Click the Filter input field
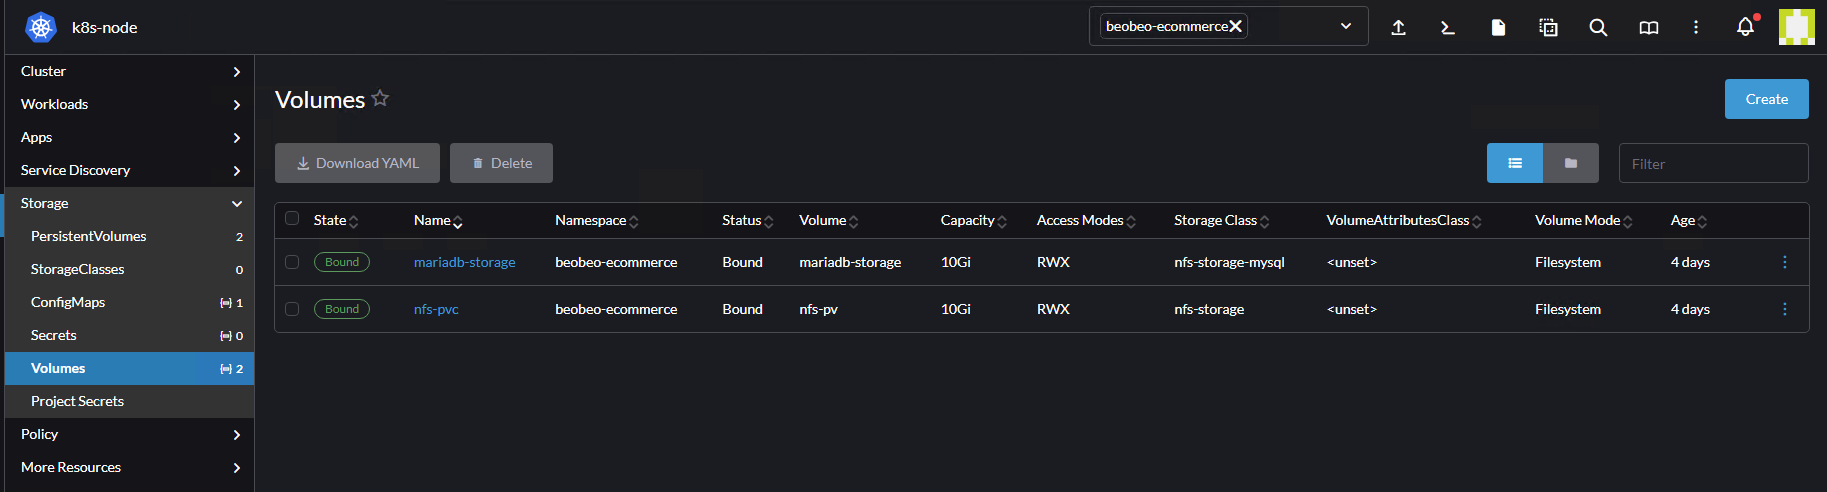The width and height of the screenshot is (1827, 492). pyautogui.click(x=1712, y=163)
